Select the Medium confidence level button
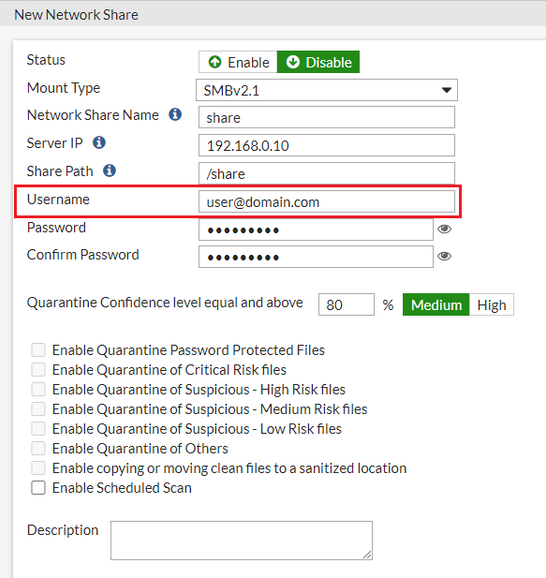The image size is (546, 578). coord(436,304)
